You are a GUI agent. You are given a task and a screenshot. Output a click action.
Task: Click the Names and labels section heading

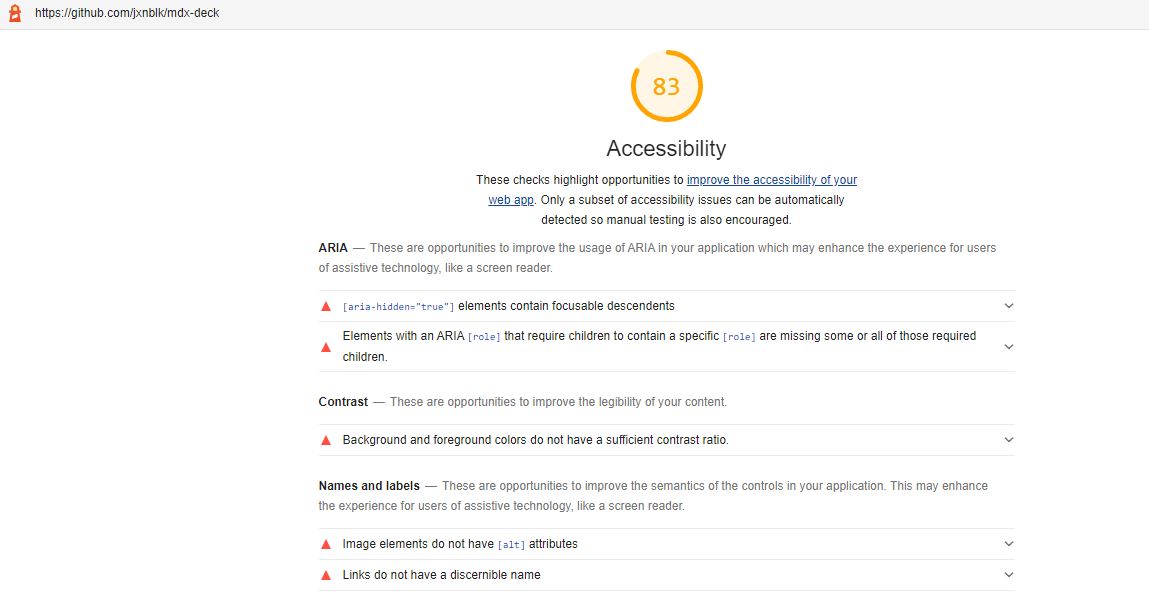coord(369,486)
